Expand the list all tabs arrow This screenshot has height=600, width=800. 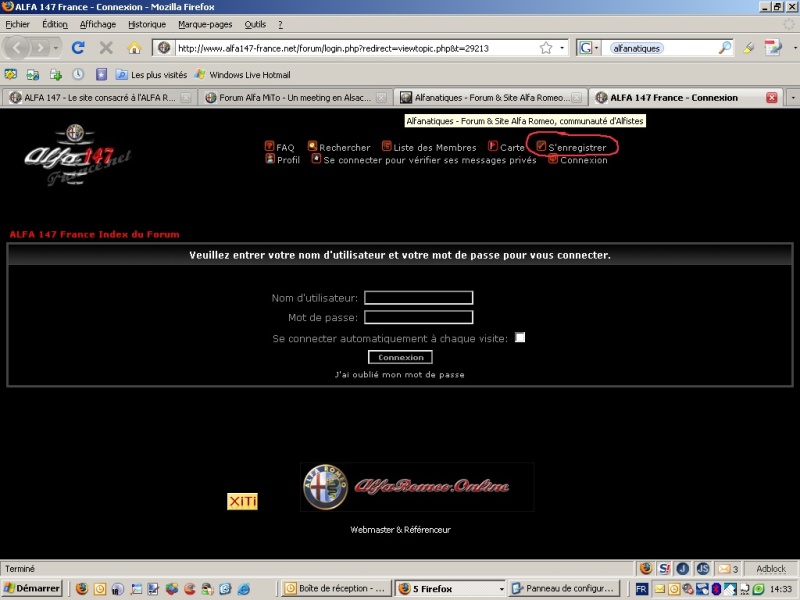792,98
